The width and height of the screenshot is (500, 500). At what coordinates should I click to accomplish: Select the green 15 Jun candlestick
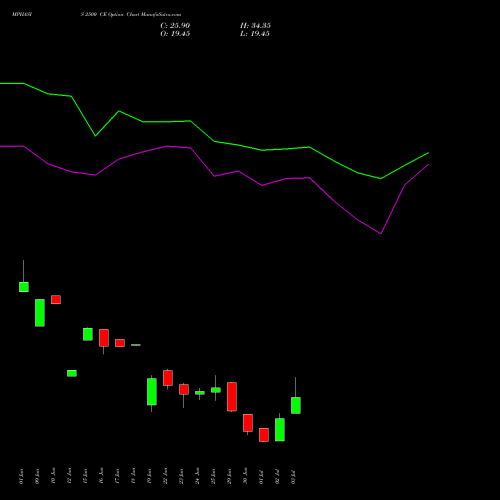tap(88, 334)
